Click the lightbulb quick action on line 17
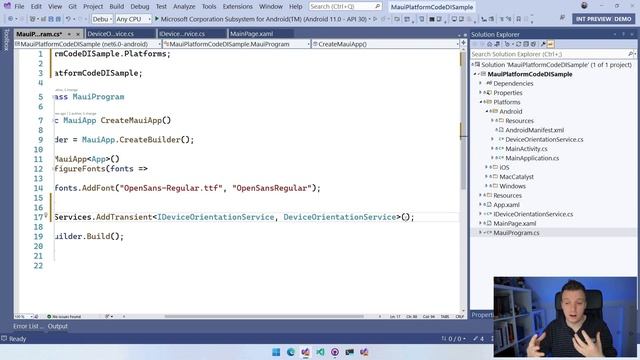640x360 pixels. click(46, 215)
